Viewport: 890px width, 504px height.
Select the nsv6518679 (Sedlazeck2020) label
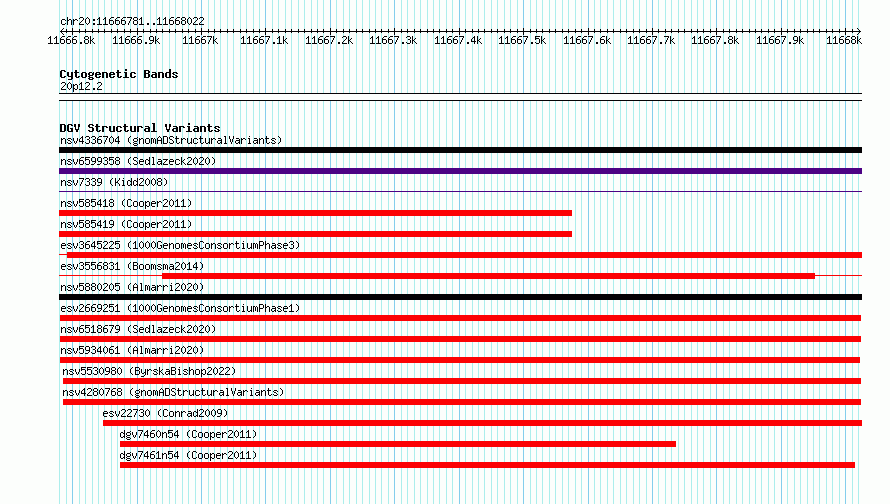point(138,329)
